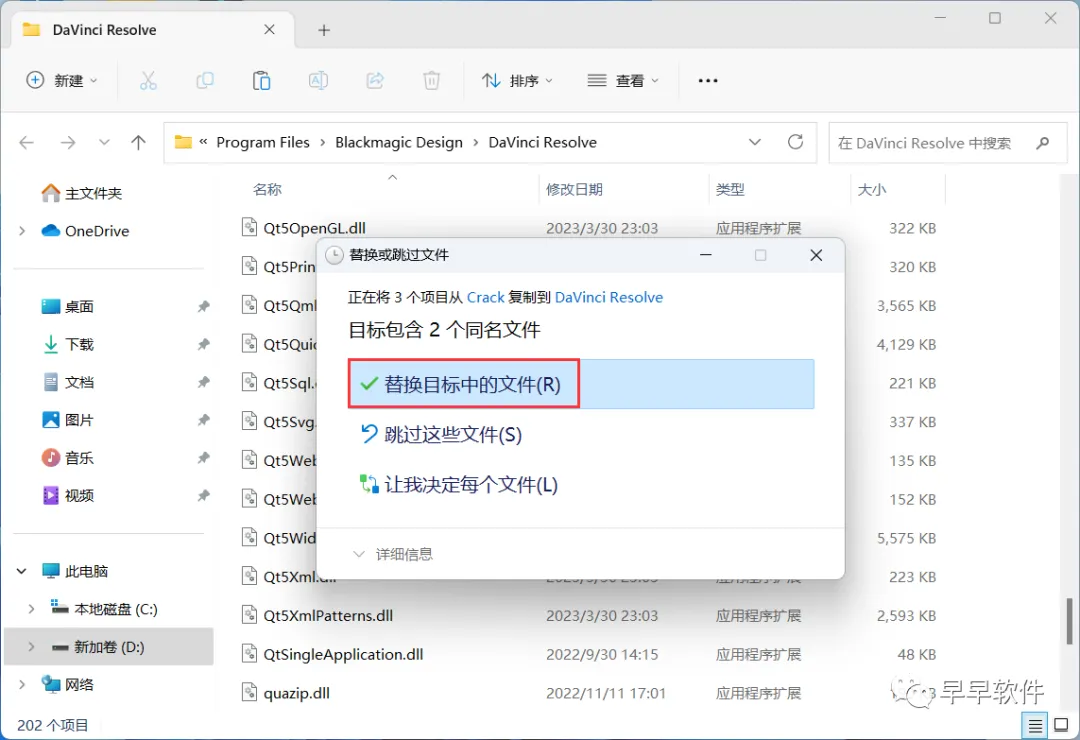Go up one folder level arrow
1080x740 pixels.
click(x=138, y=143)
